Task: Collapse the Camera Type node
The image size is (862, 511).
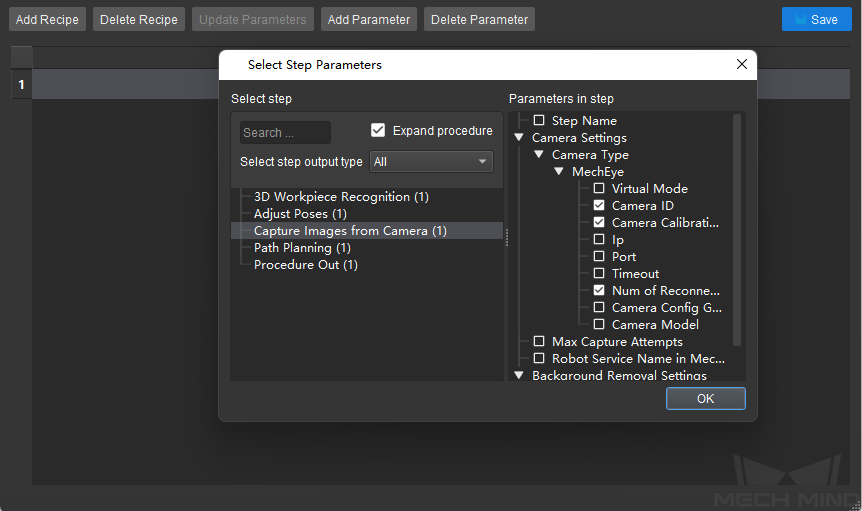Action: click(539, 154)
